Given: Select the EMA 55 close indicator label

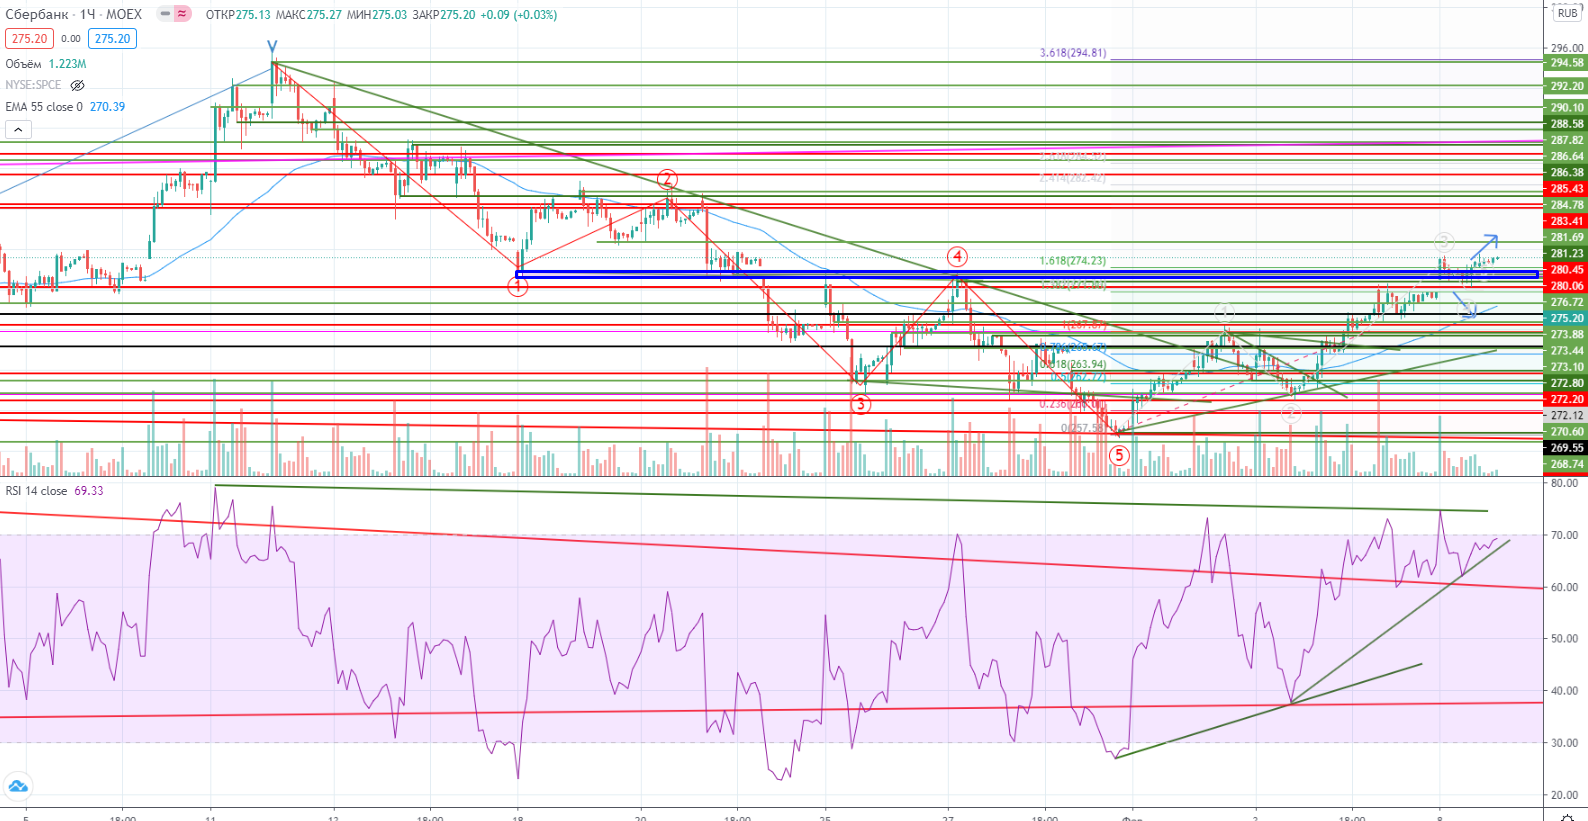Looking at the screenshot, I should pyautogui.click(x=44, y=107).
